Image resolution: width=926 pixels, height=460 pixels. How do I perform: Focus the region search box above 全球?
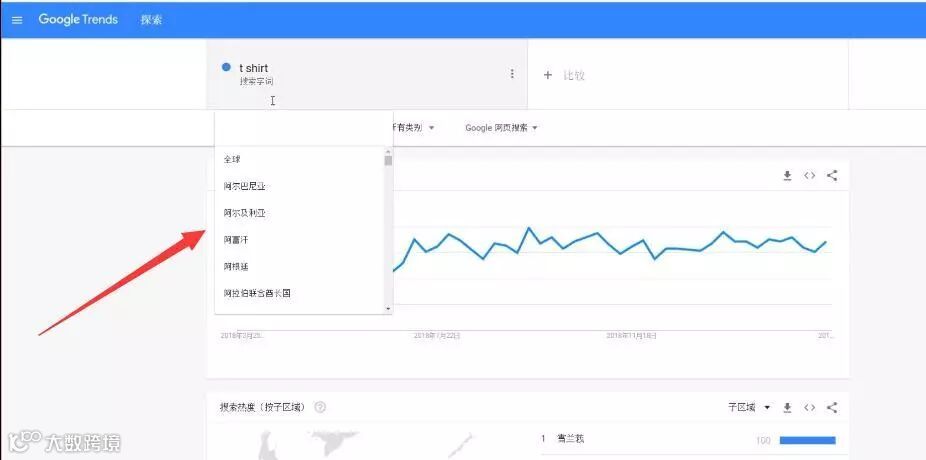[304, 128]
